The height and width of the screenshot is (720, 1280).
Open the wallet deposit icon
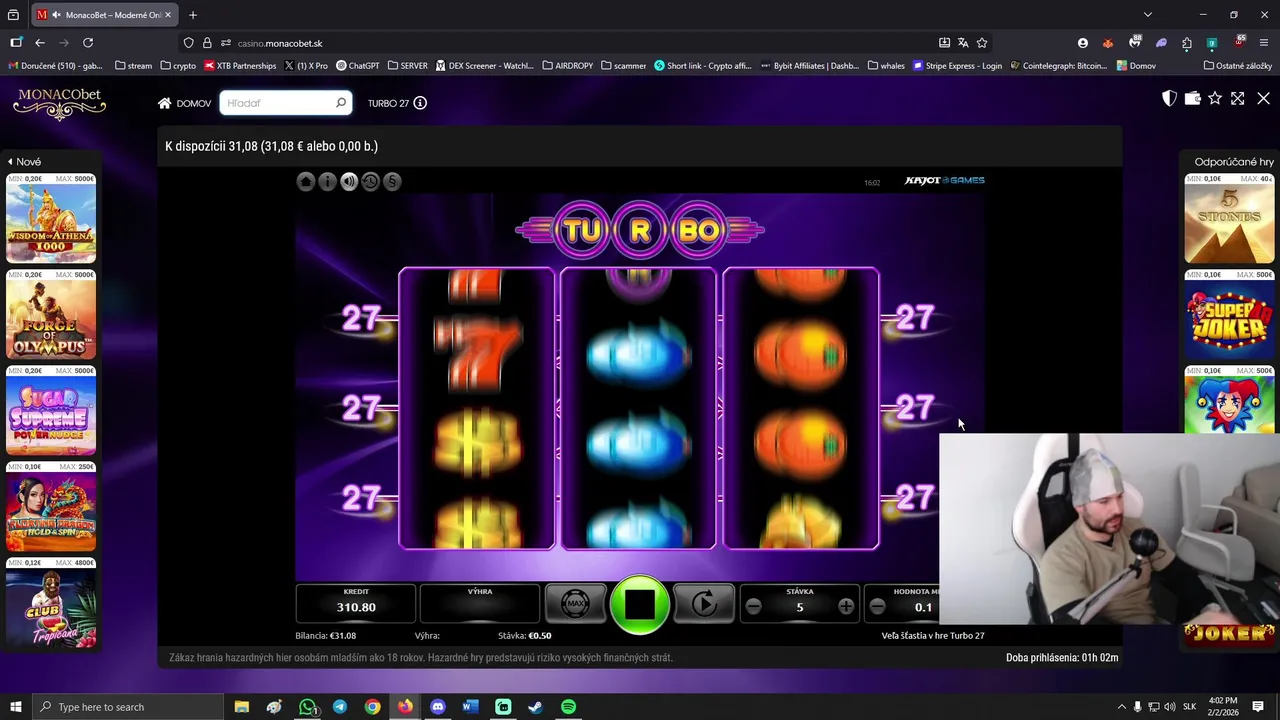[x=1192, y=98]
